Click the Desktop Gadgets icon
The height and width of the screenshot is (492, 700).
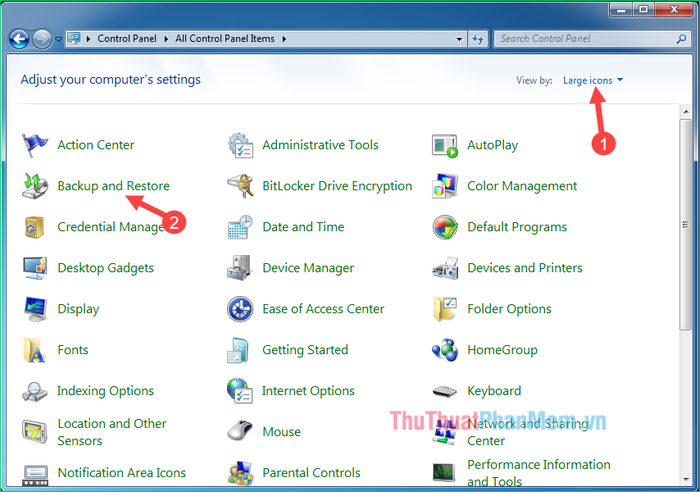point(35,268)
